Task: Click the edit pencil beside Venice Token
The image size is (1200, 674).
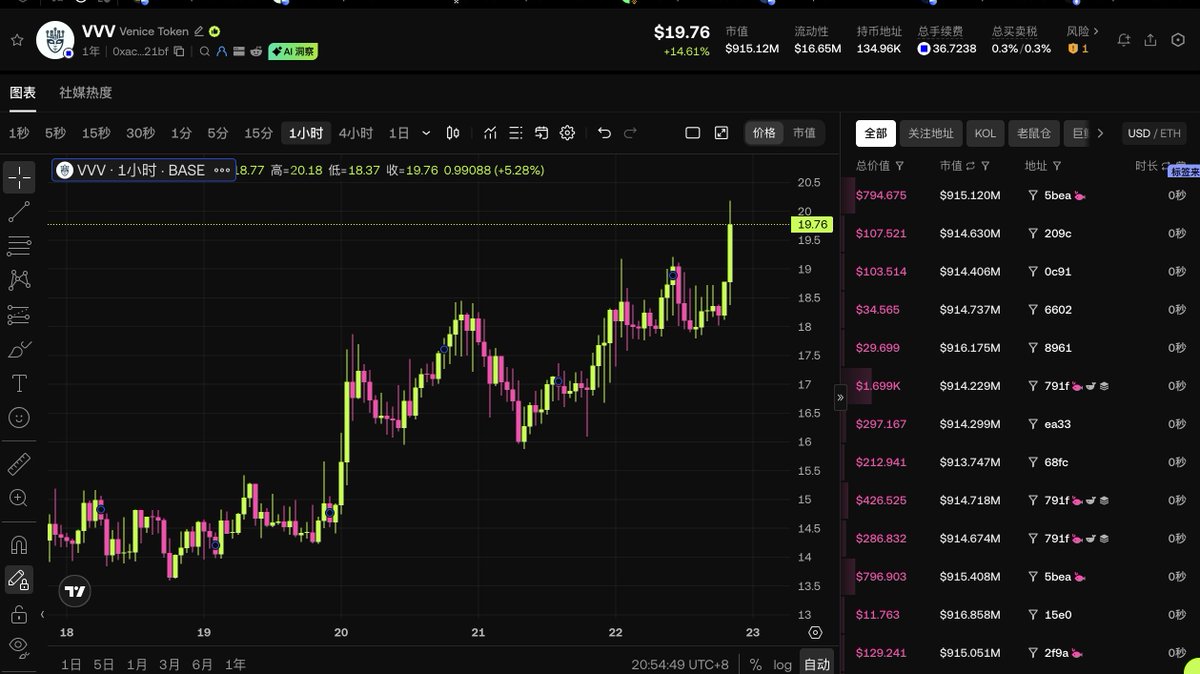Action: [199, 32]
